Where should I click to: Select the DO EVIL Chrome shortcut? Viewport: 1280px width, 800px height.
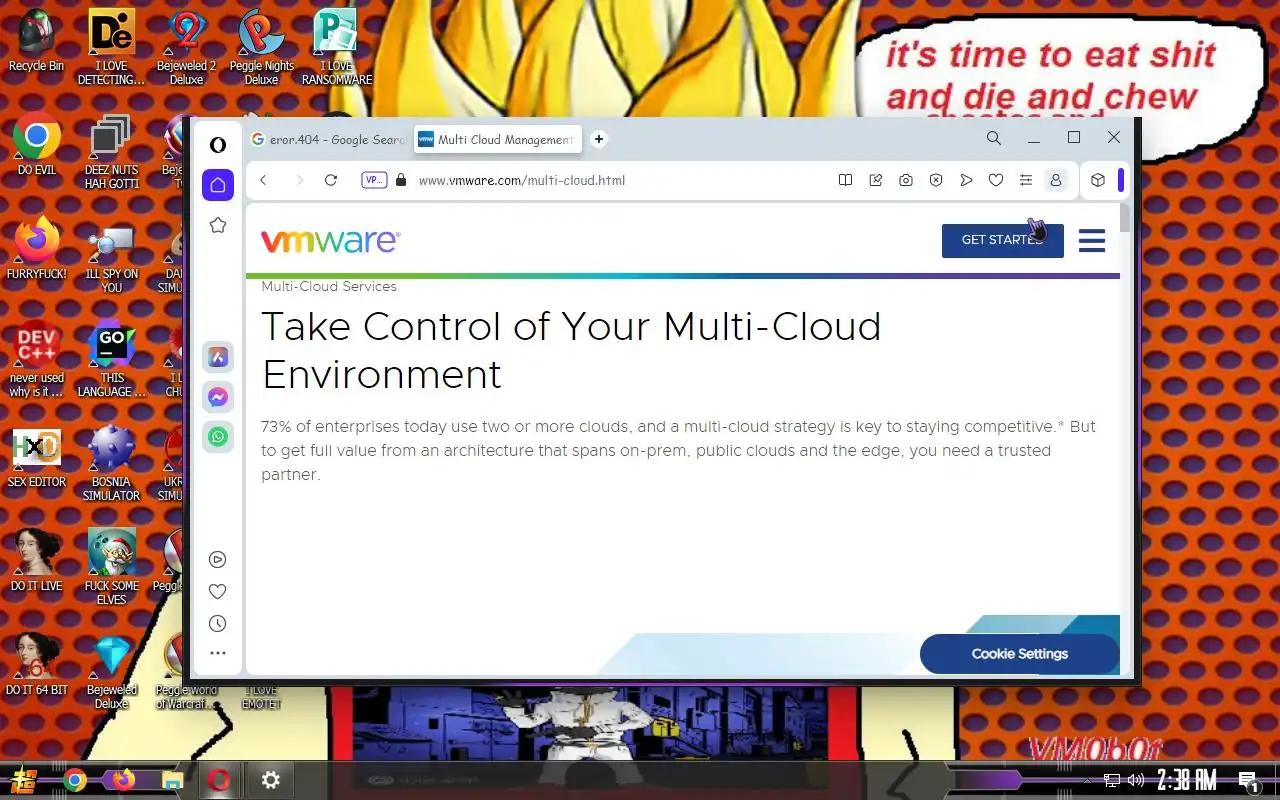[x=37, y=146]
